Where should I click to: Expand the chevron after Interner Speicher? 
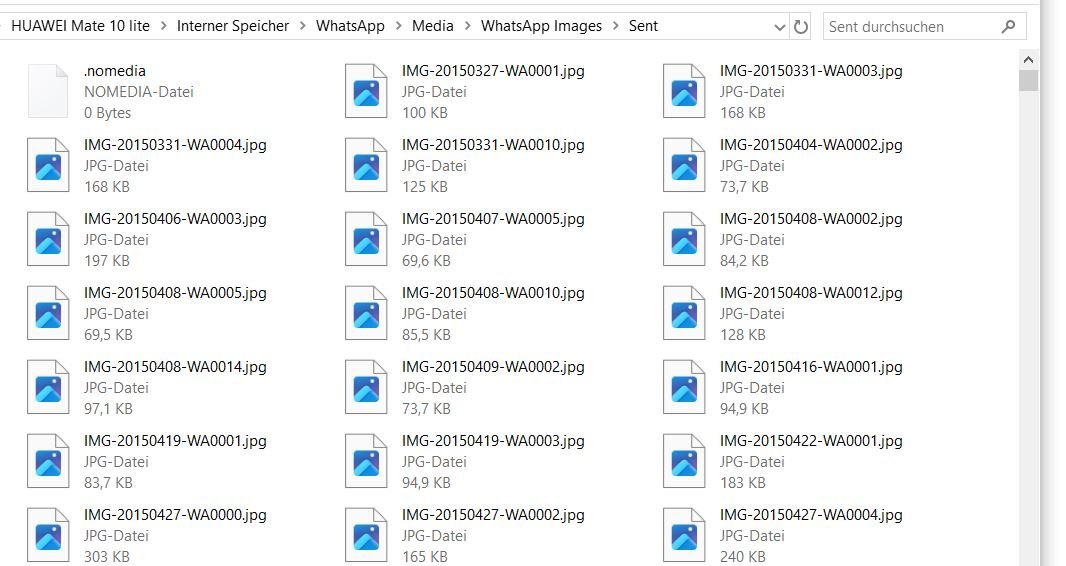tap(303, 26)
